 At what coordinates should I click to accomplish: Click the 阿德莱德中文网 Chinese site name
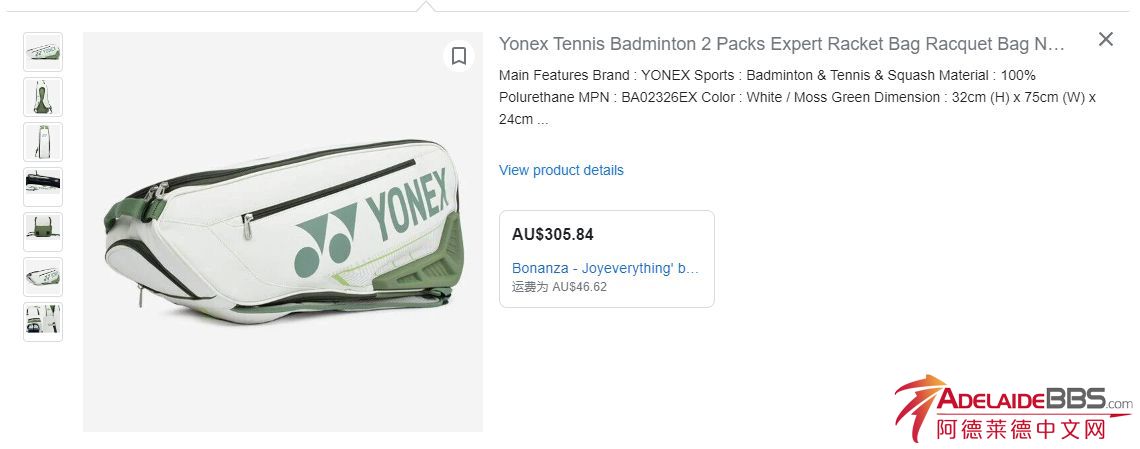pyautogui.click(x=1021, y=429)
